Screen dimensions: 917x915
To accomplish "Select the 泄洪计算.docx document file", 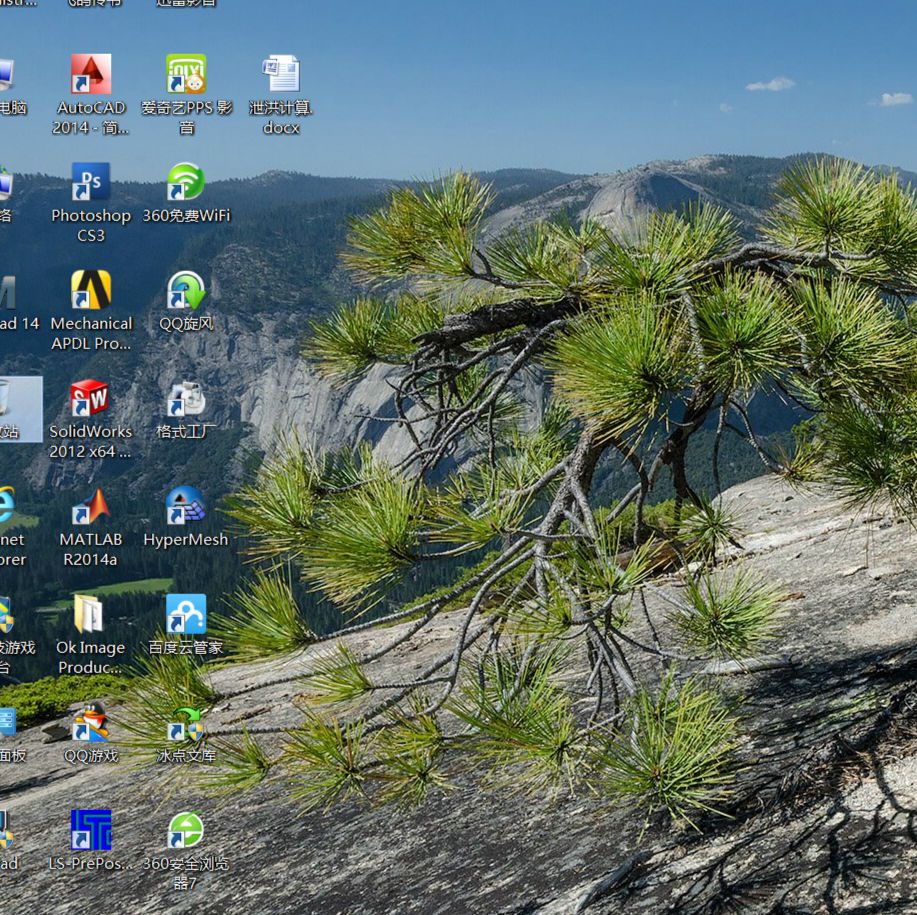I will (x=281, y=74).
